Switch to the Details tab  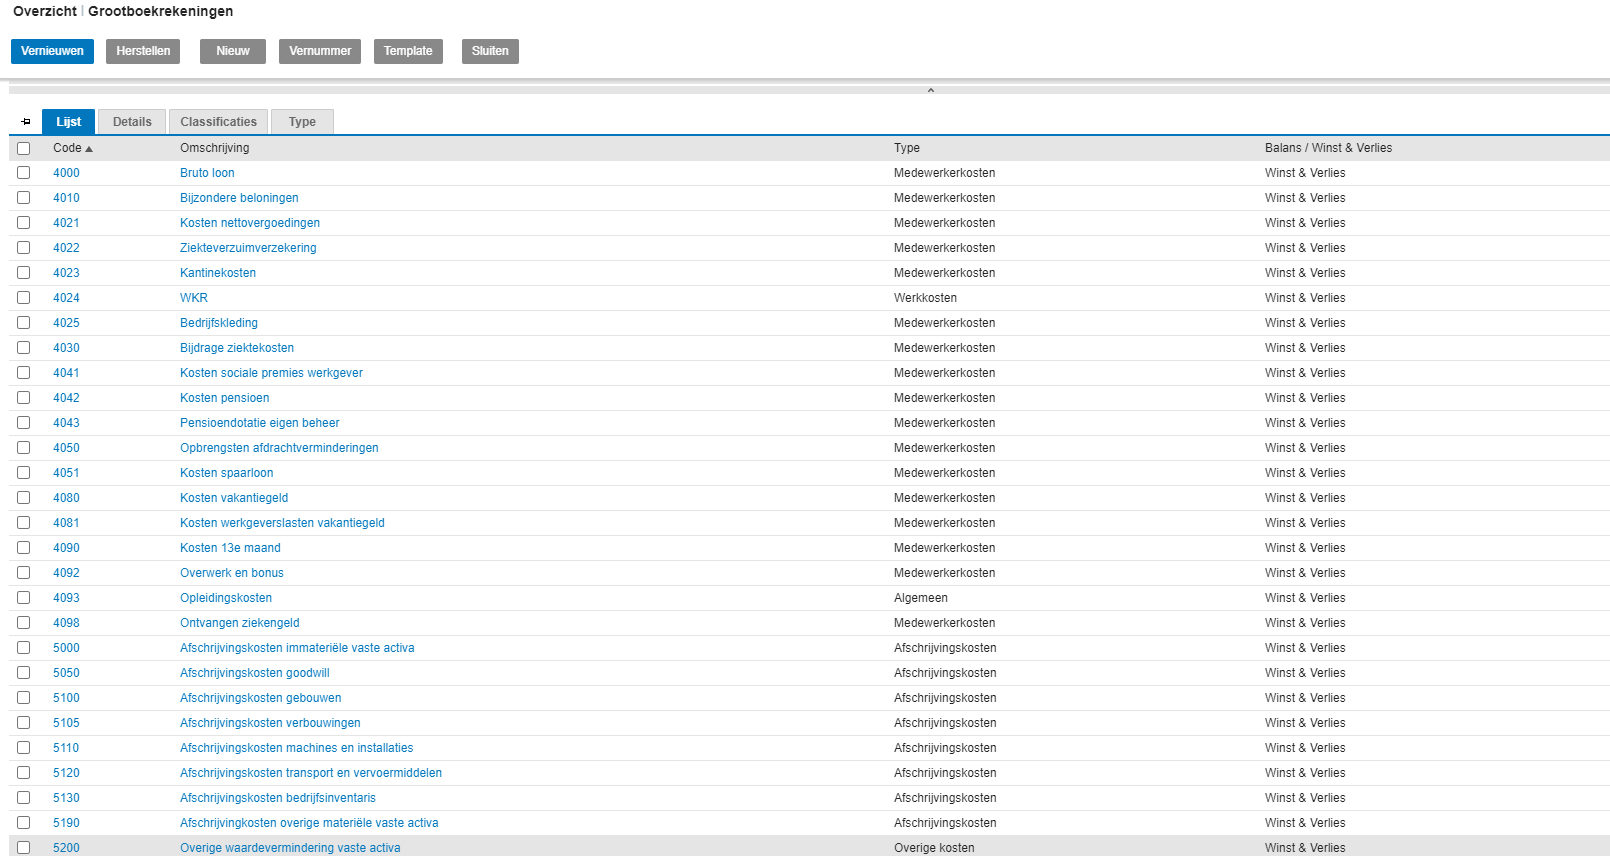point(132,122)
